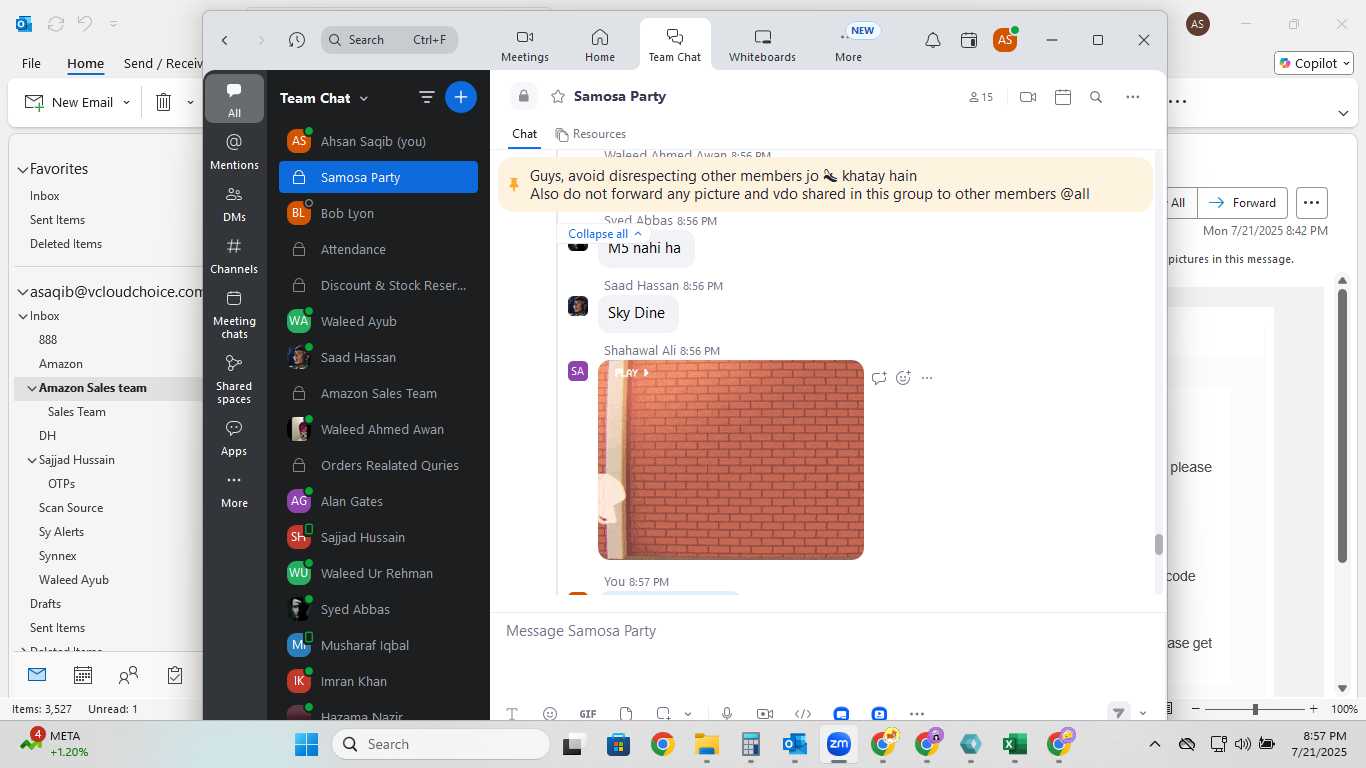Record an audio message with microphone icon

point(727,714)
